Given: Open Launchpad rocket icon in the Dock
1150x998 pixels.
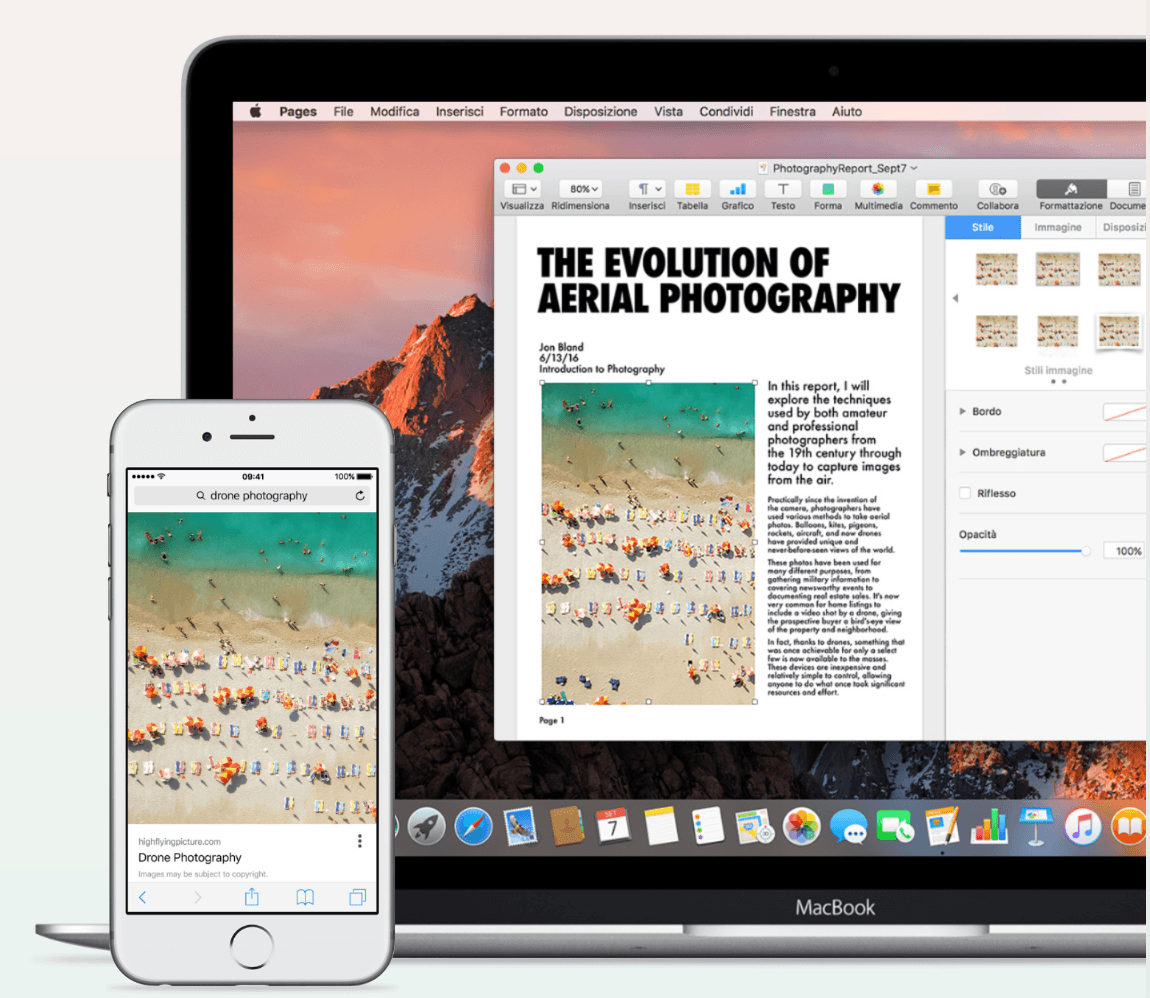Looking at the screenshot, I should coord(426,827).
